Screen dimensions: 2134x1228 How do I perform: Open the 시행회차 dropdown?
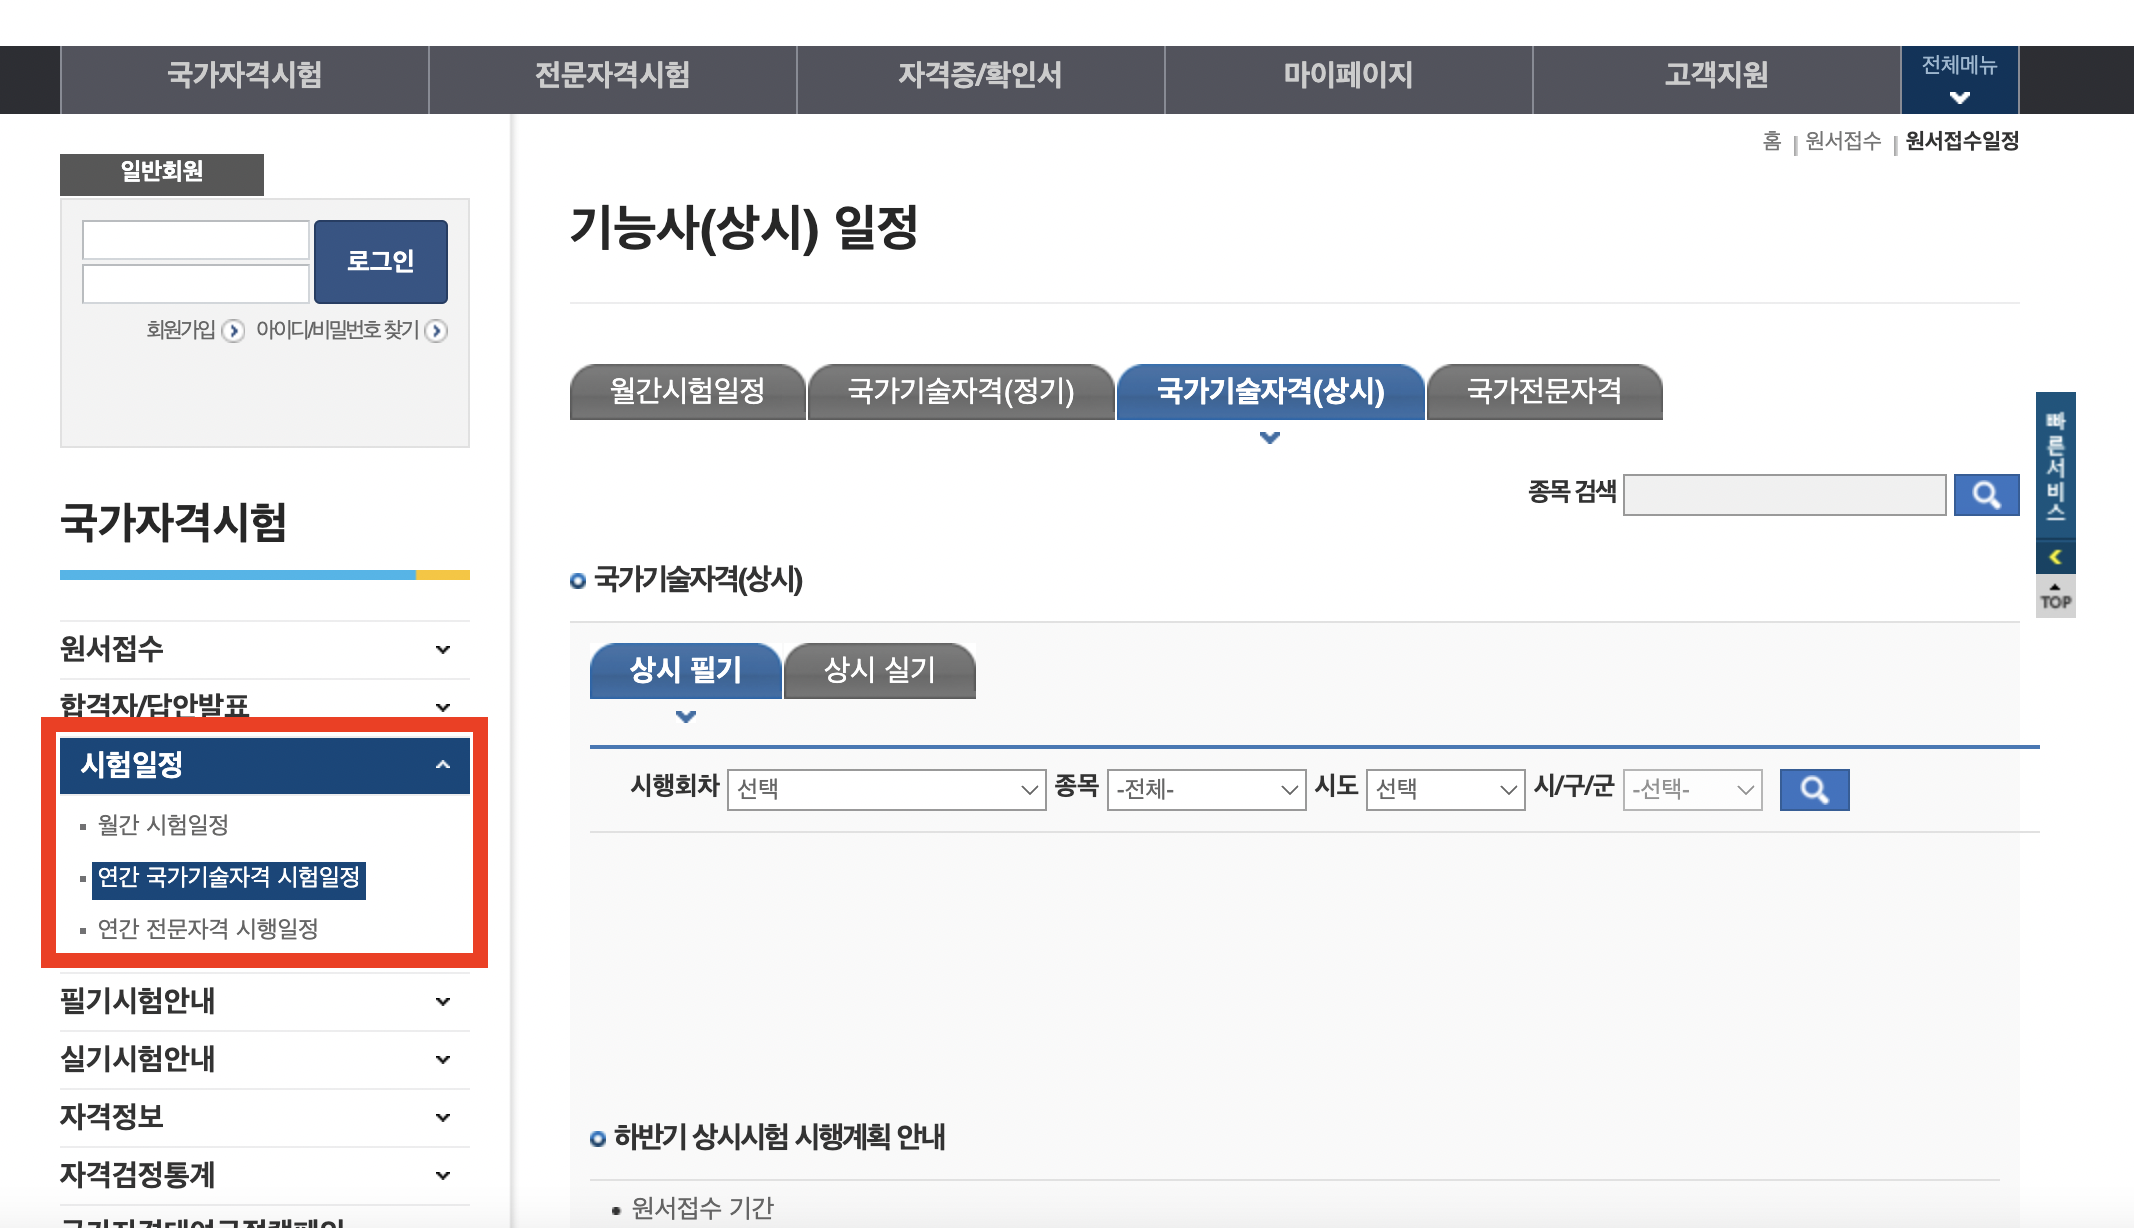pyautogui.click(x=886, y=790)
